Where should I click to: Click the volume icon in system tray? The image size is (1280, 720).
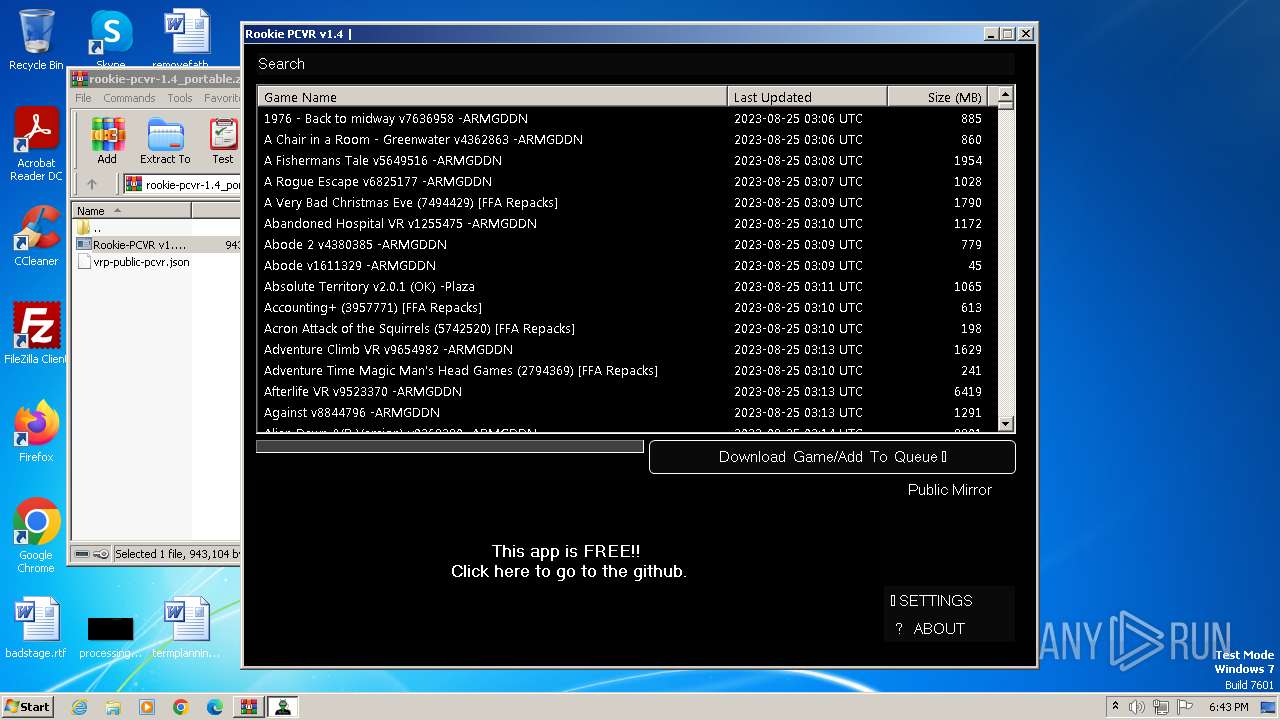pos(1137,707)
